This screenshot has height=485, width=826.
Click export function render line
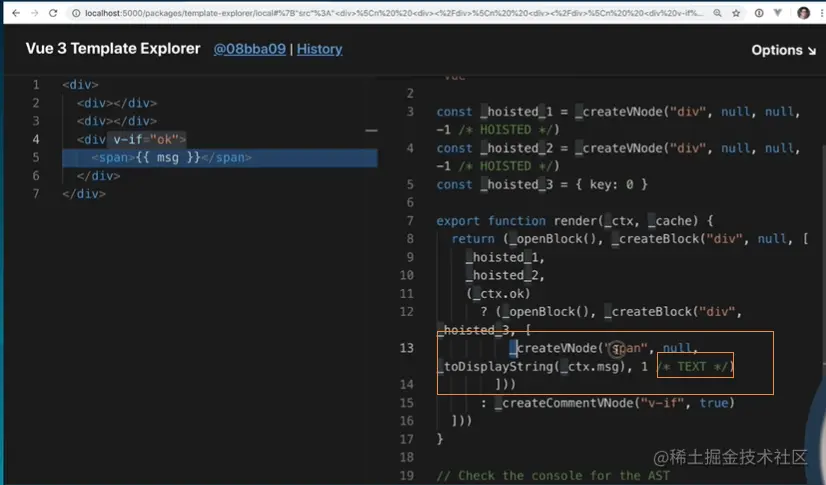(575, 221)
